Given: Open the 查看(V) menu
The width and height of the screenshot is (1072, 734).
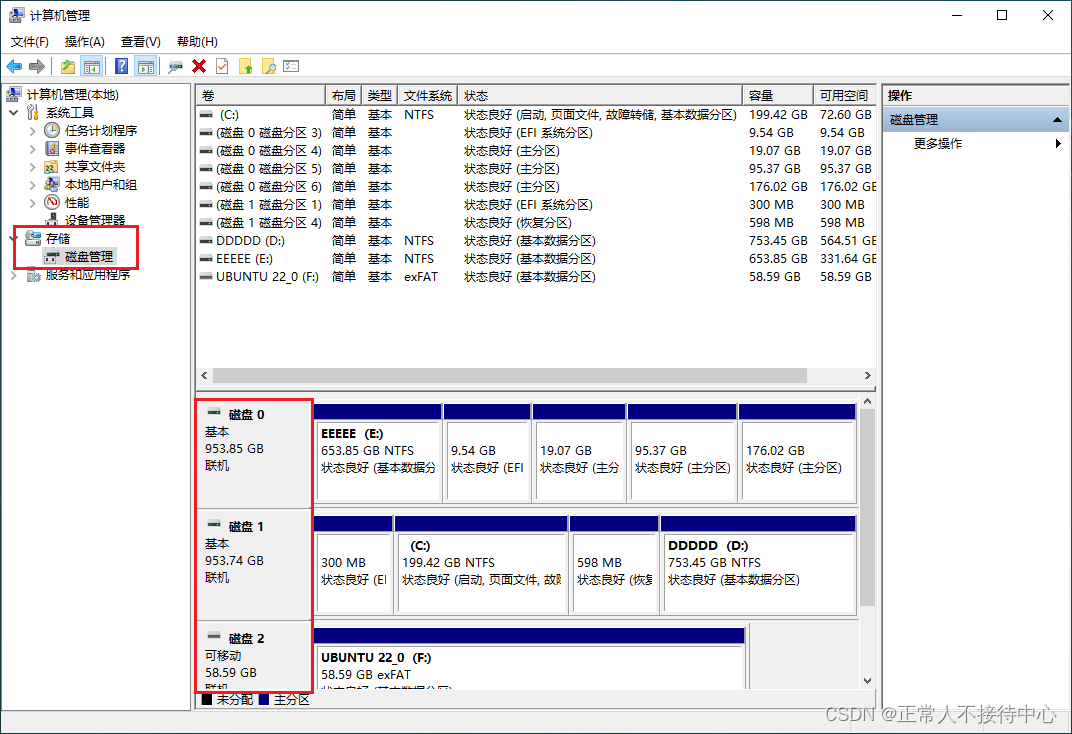Looking at the screenshot, I should coord(139,41).
